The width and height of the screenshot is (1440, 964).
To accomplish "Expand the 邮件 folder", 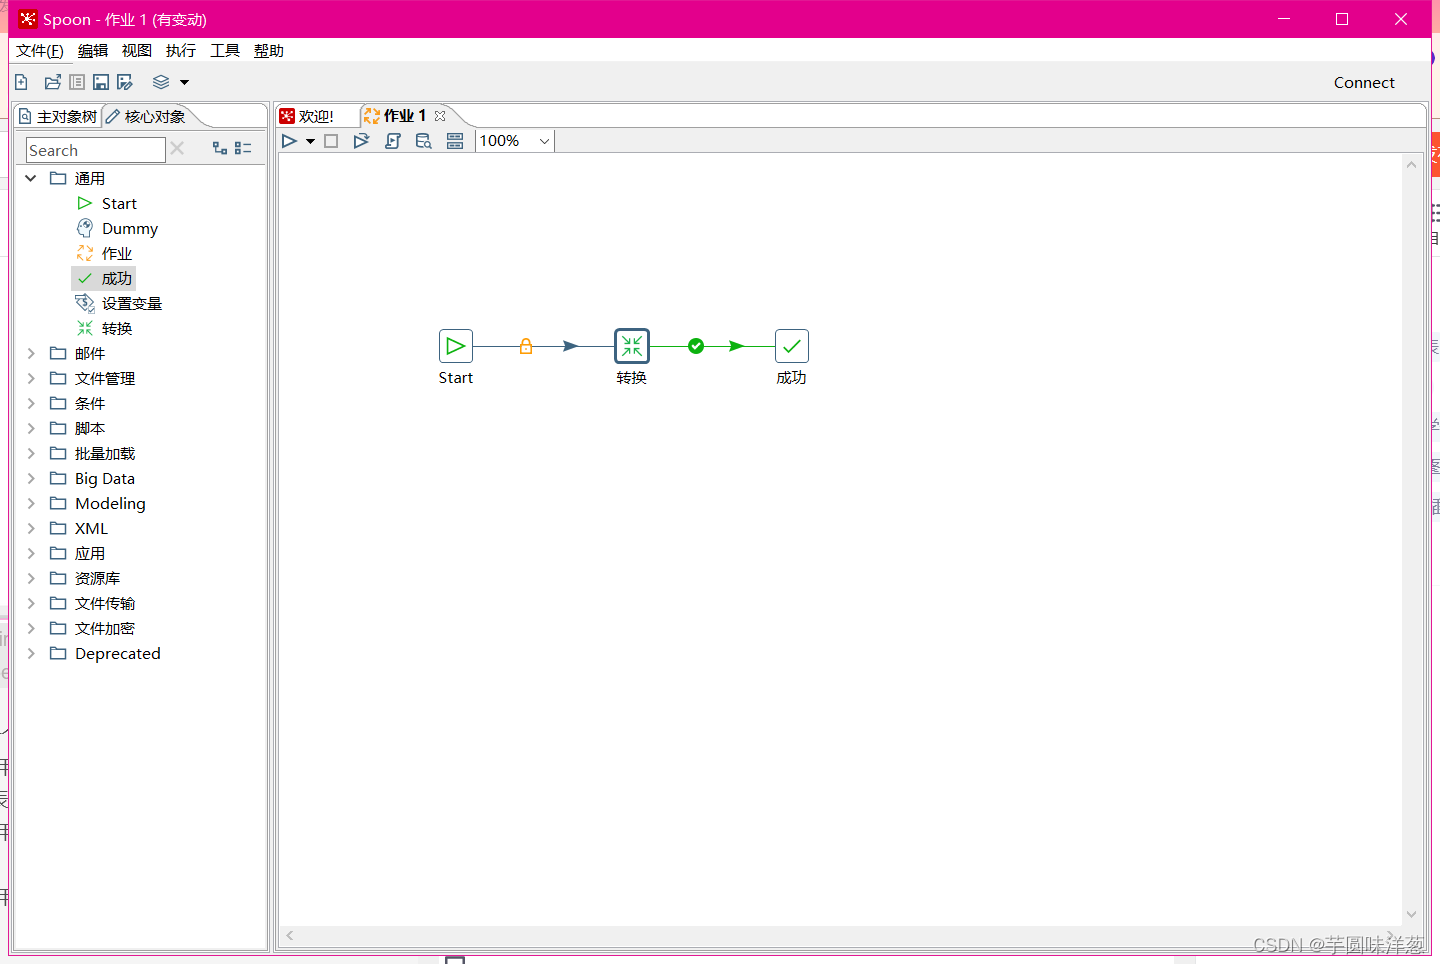I will [x=31, y=353].
